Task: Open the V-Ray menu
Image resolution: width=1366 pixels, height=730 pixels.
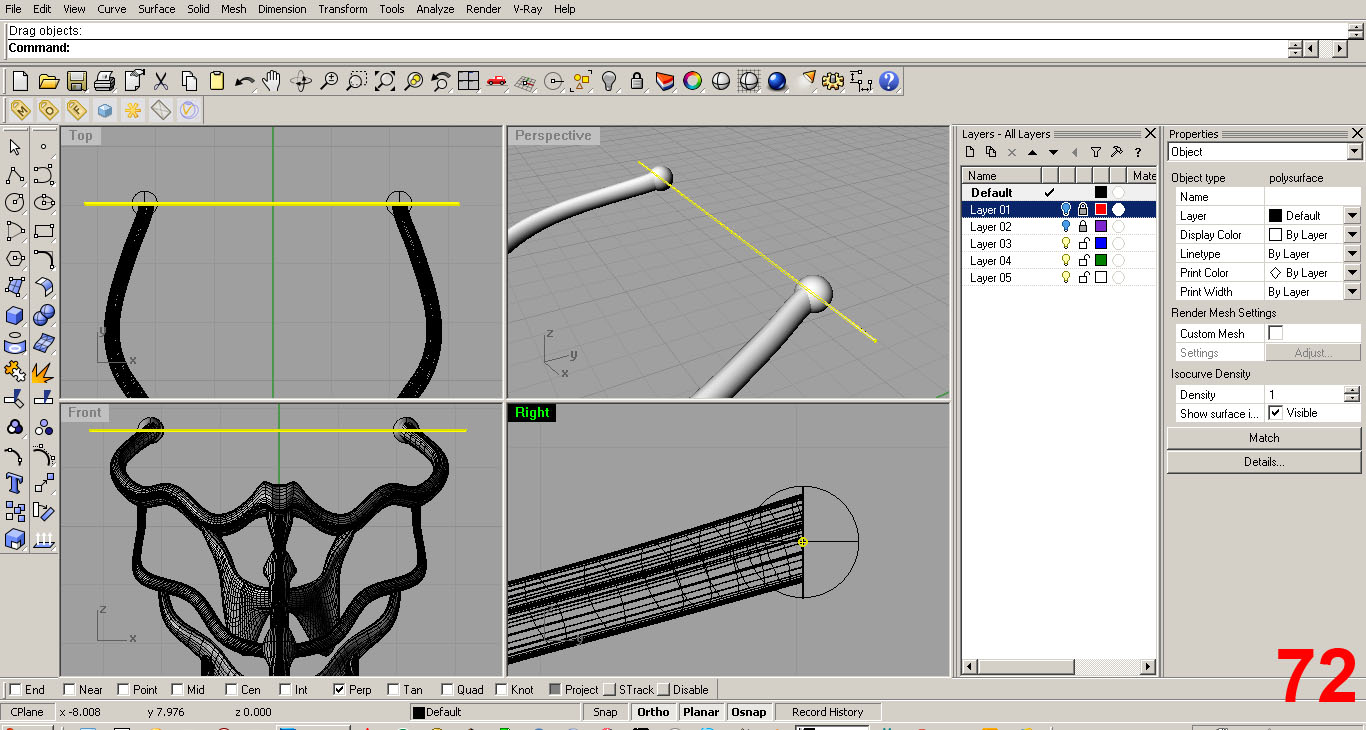Action: point(527,9)
